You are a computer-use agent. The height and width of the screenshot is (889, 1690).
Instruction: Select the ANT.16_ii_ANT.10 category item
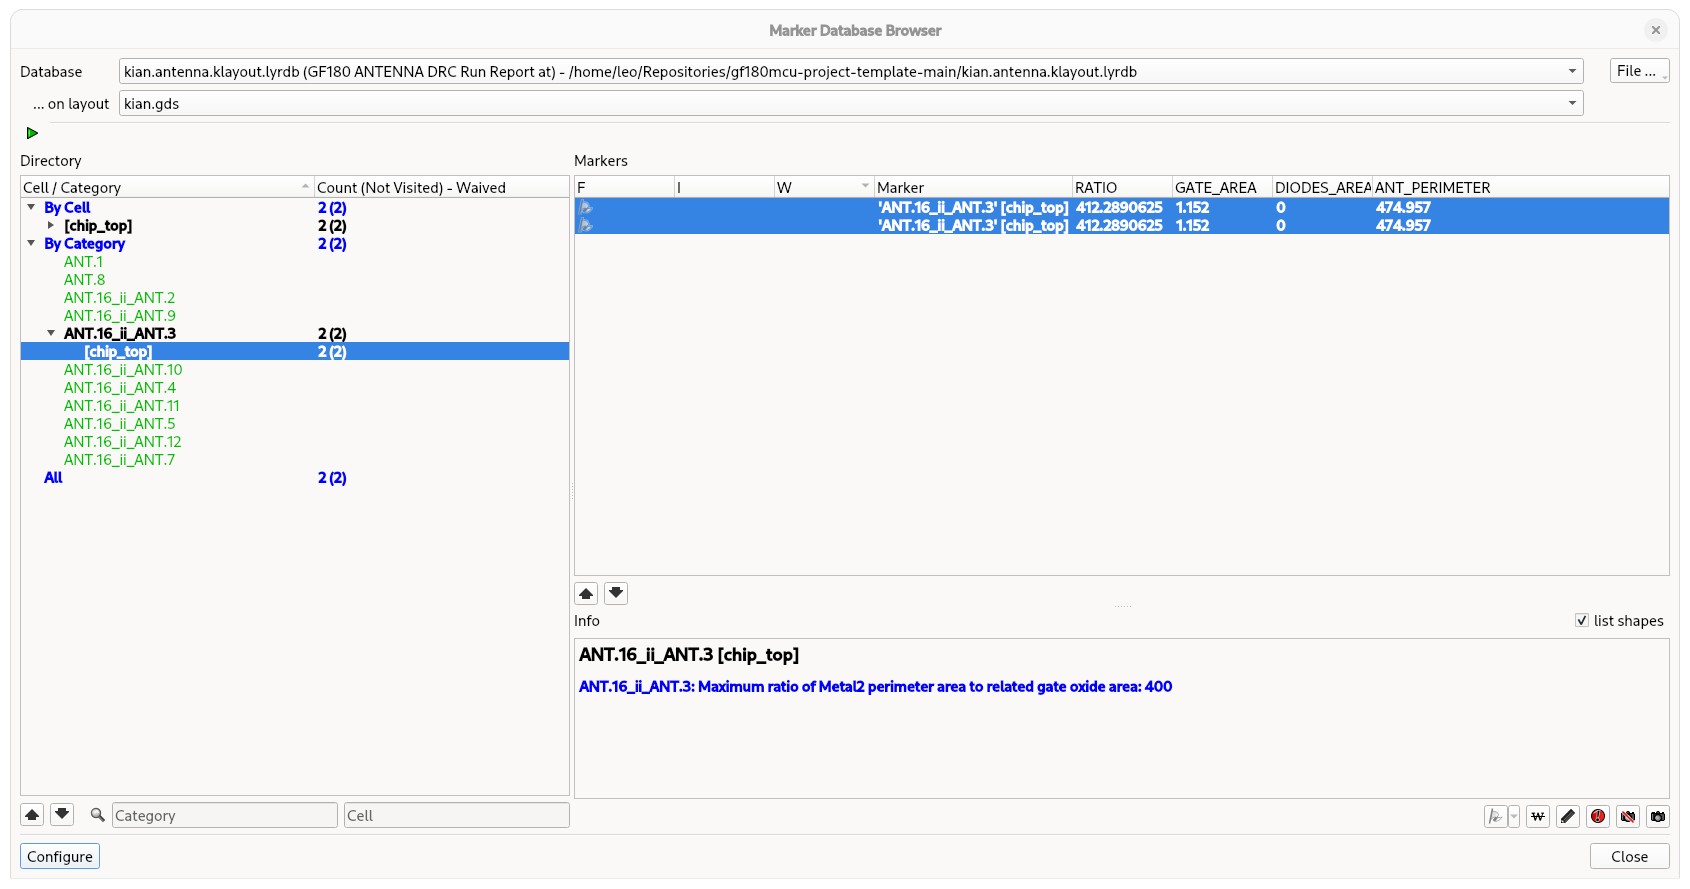(123, 370)
